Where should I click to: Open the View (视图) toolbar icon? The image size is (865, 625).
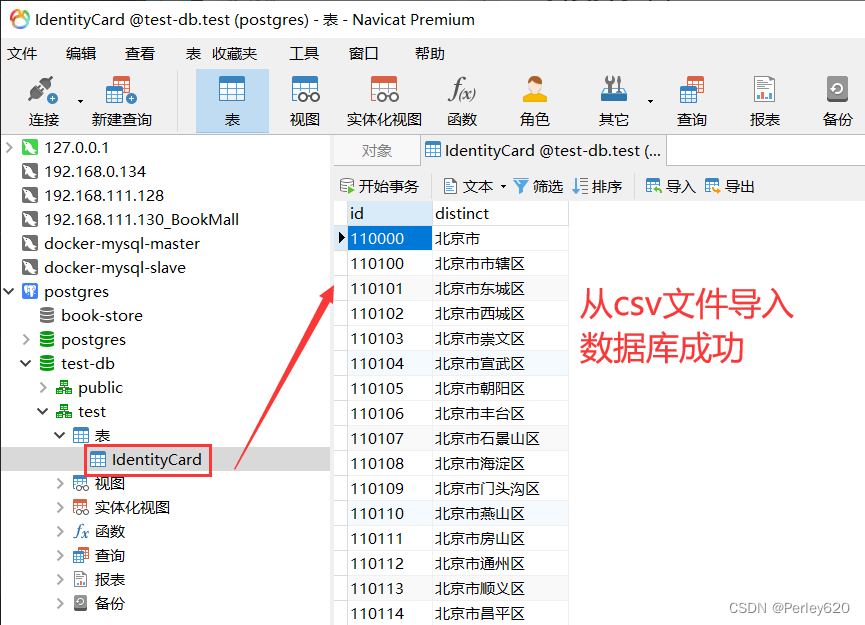(x=305, y=102)
